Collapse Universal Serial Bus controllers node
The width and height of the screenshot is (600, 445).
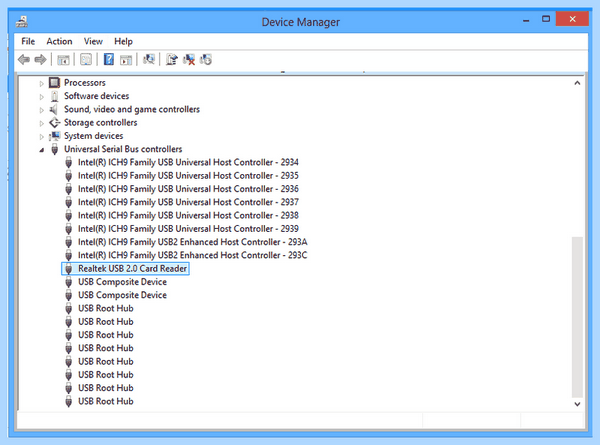(42, 150)
